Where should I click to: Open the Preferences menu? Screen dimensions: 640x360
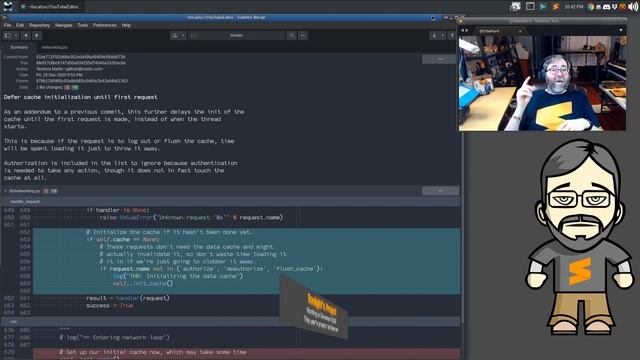point(105,25)
